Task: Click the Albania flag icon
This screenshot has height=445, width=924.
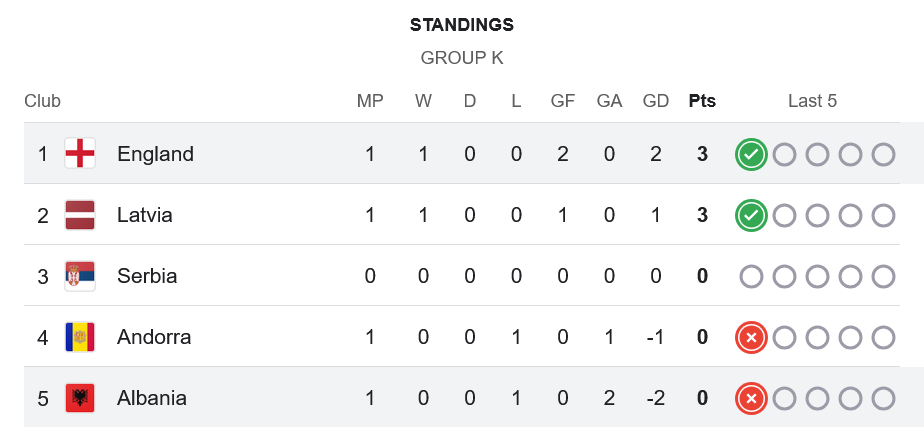Action: (x=80, y=398)
